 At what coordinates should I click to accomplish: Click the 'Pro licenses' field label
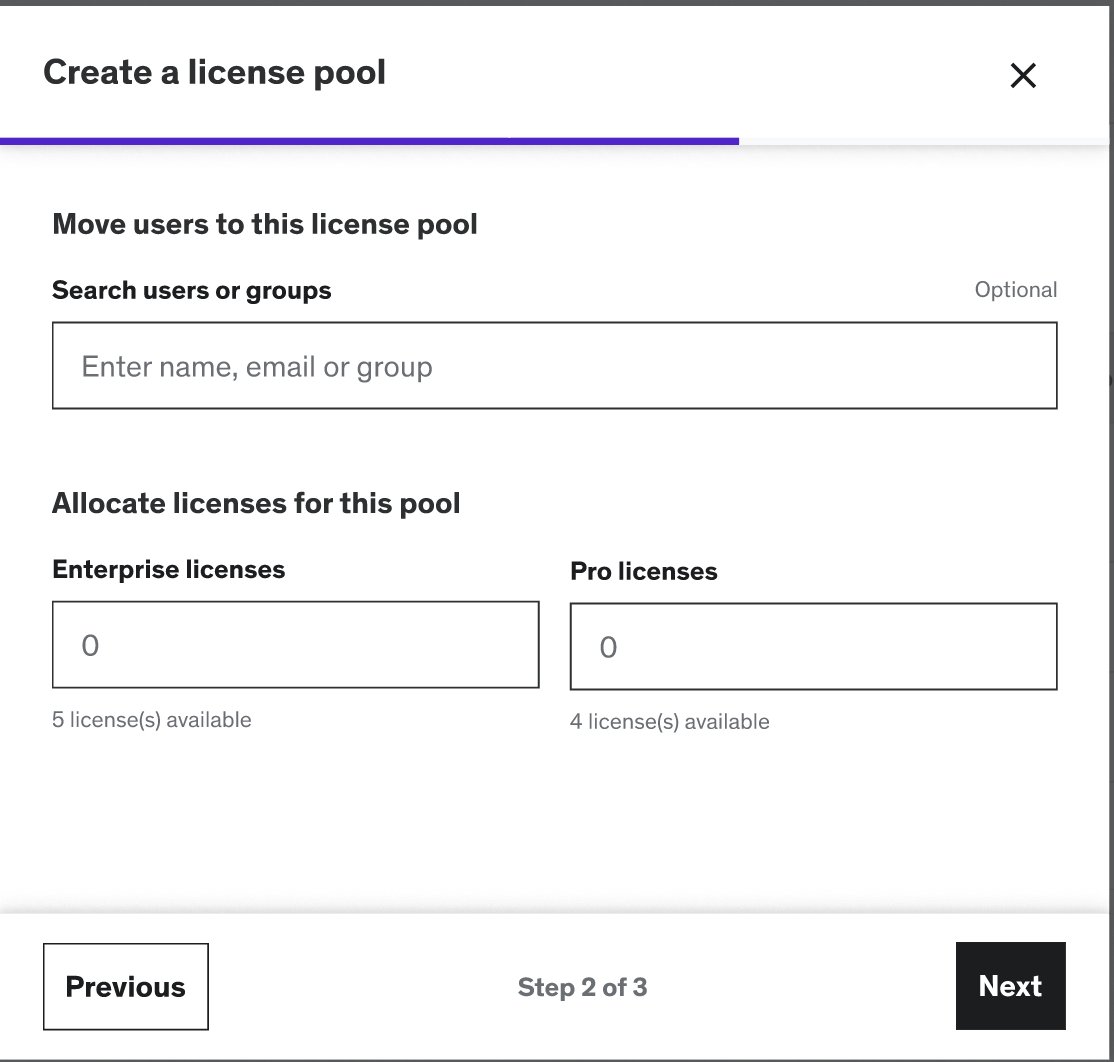click(644, 572)
